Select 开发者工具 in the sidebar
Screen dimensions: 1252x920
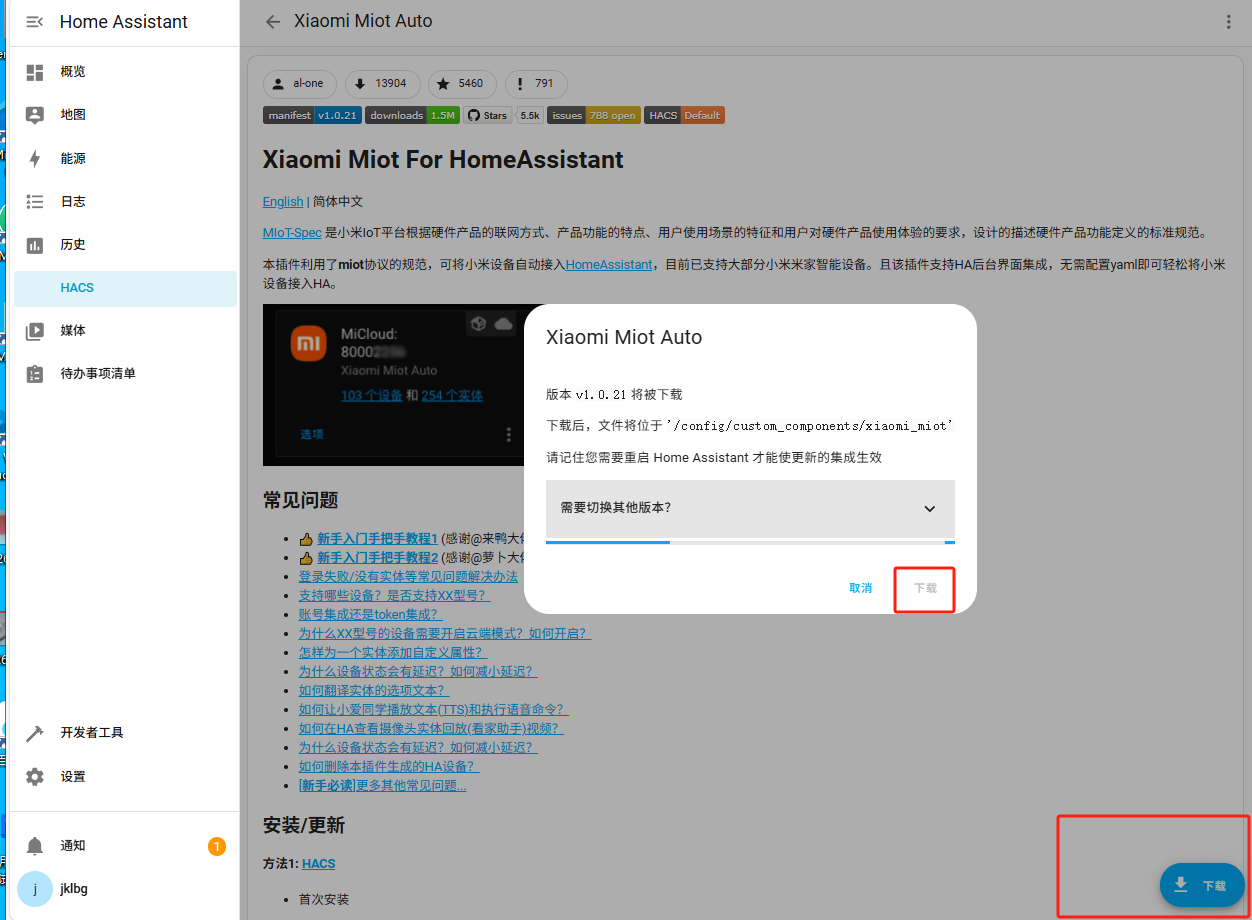coord(126,733)
